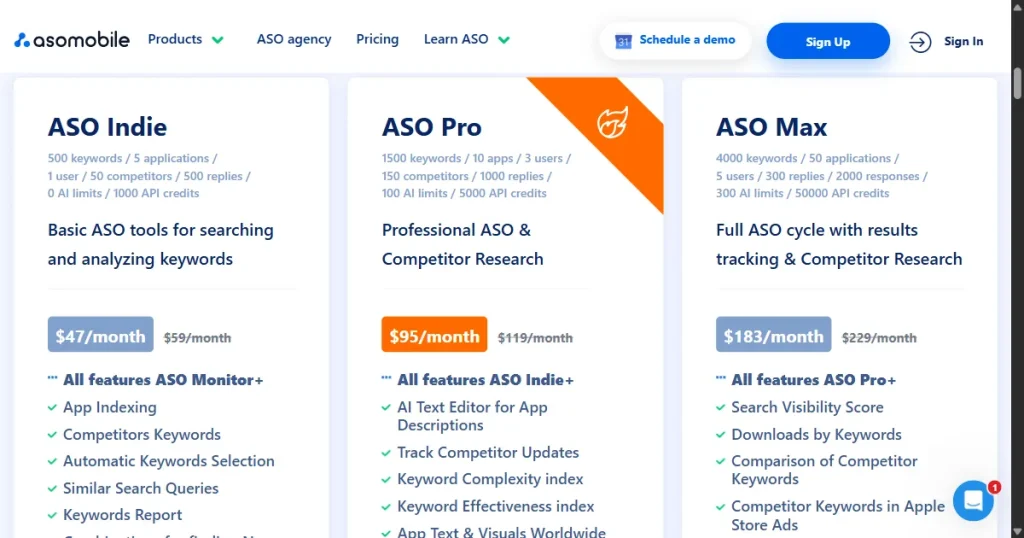Click Keyword Complexity index feature

pos(490,479)
